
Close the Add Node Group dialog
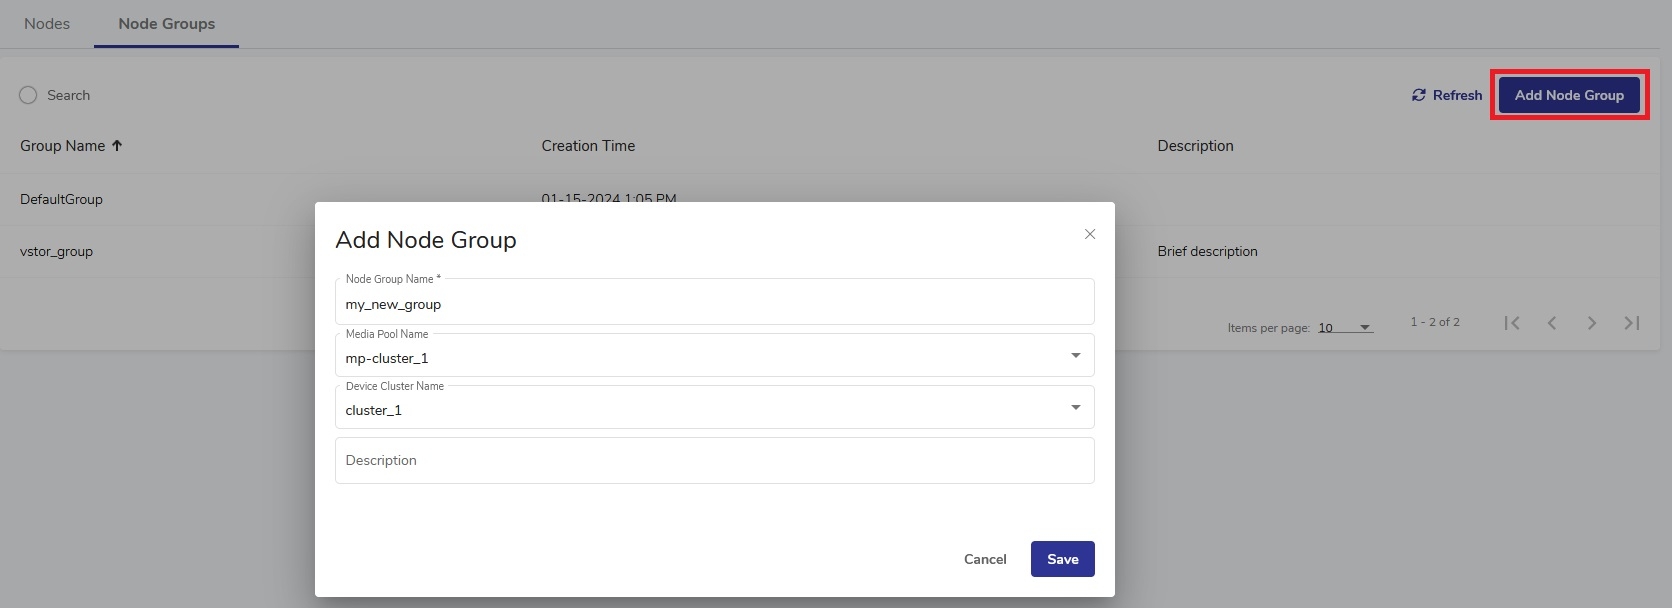pyautogui.click(x=1090, y=234)
